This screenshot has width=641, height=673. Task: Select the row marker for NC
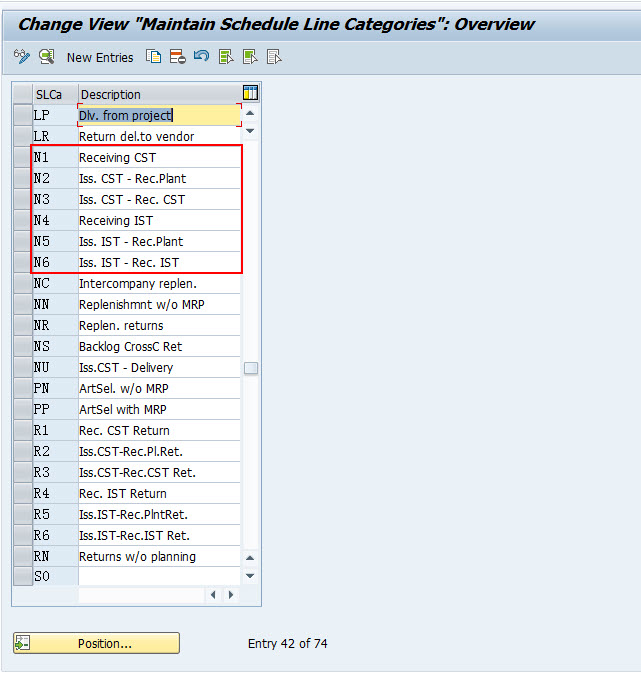23,283
